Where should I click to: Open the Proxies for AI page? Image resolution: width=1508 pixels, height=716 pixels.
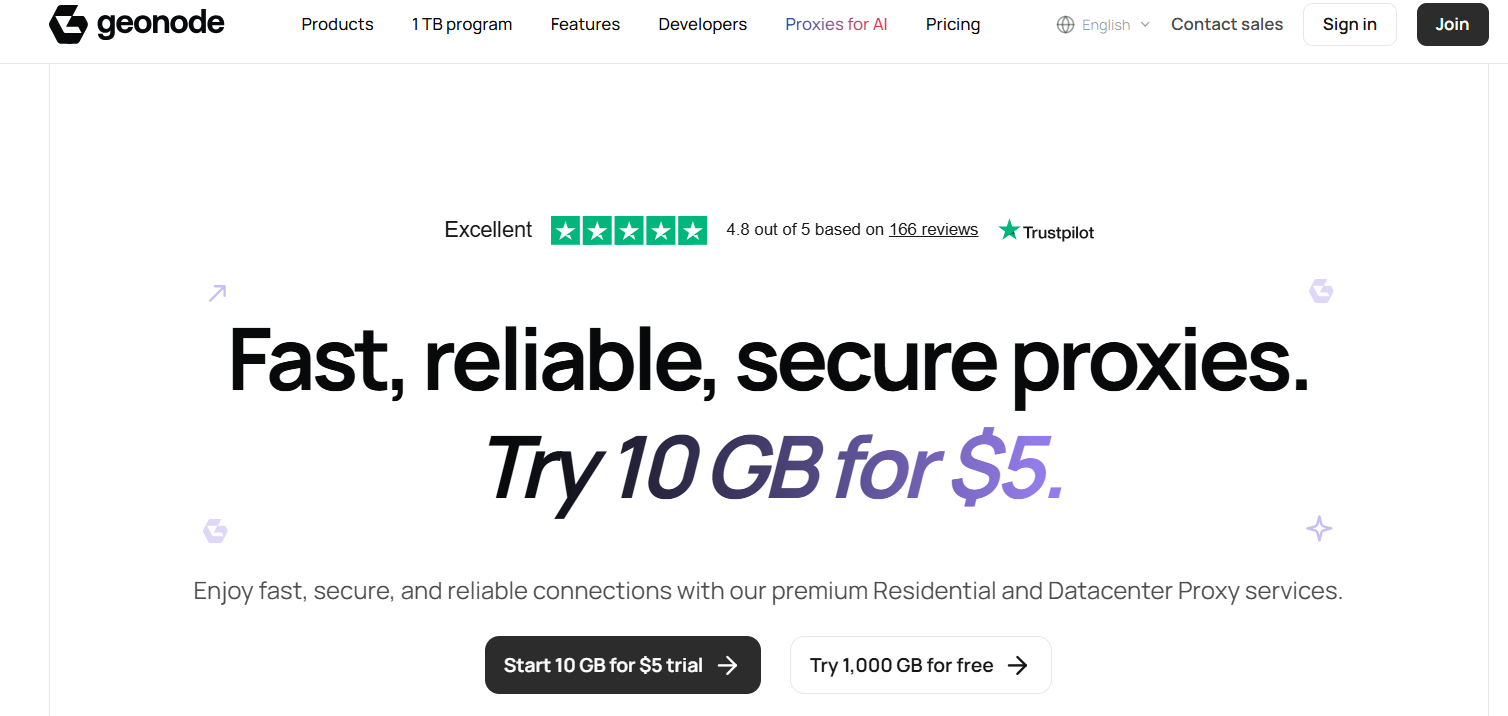(x=836, y=25)
